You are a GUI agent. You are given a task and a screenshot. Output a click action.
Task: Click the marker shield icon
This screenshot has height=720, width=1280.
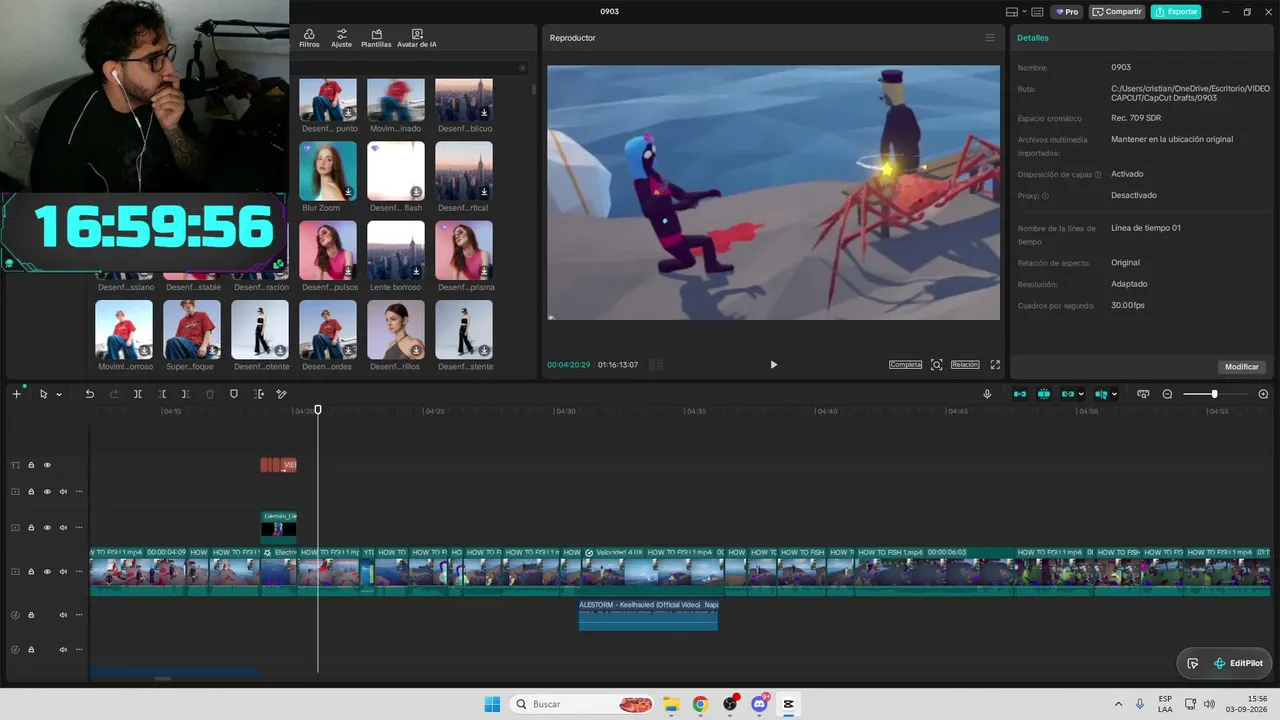[234, 394]
